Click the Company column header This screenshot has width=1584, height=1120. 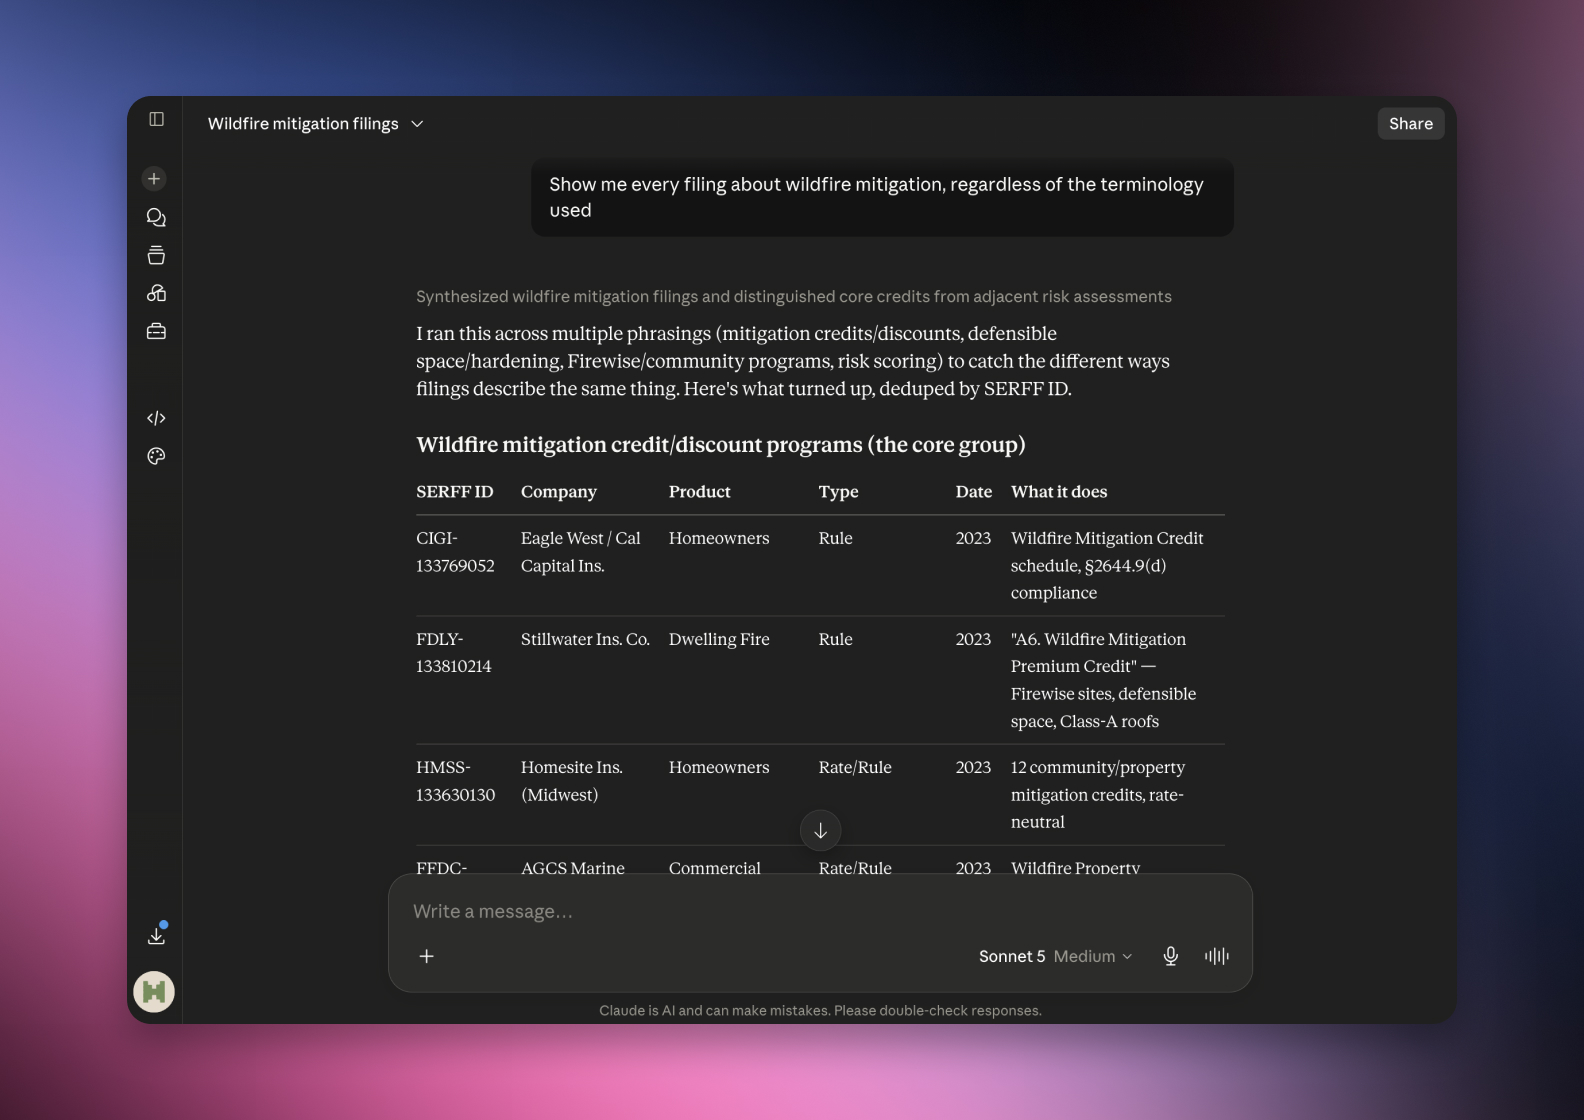coord(559,492)
